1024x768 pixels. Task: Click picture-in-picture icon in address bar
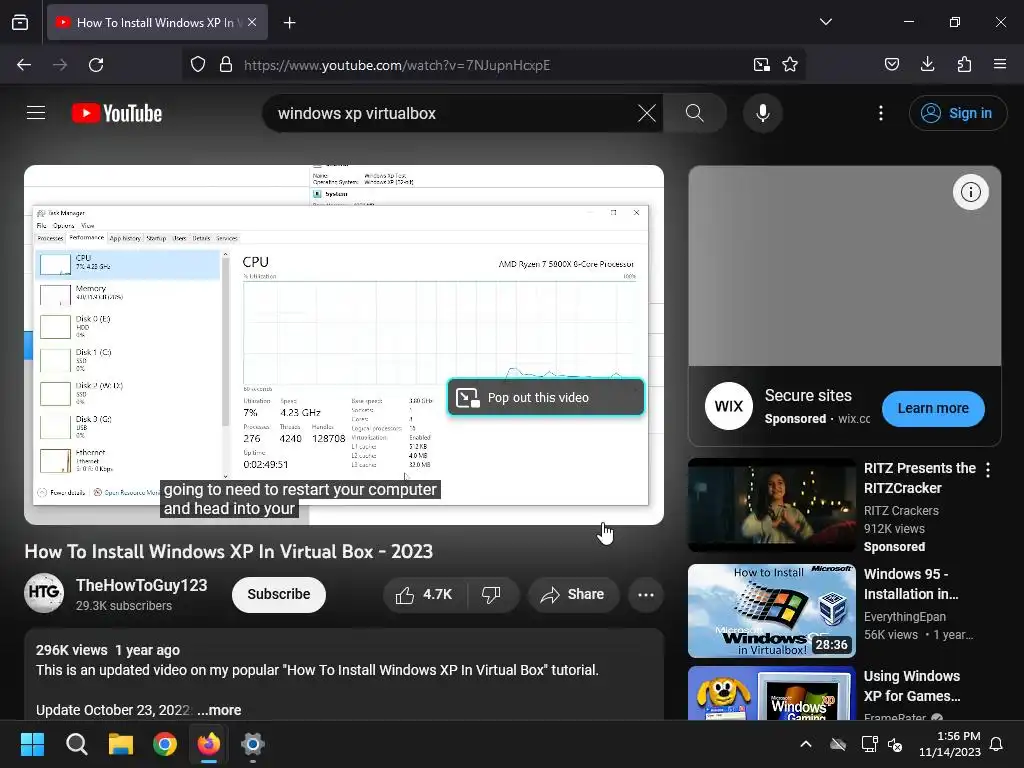click(x=761, y=65)
